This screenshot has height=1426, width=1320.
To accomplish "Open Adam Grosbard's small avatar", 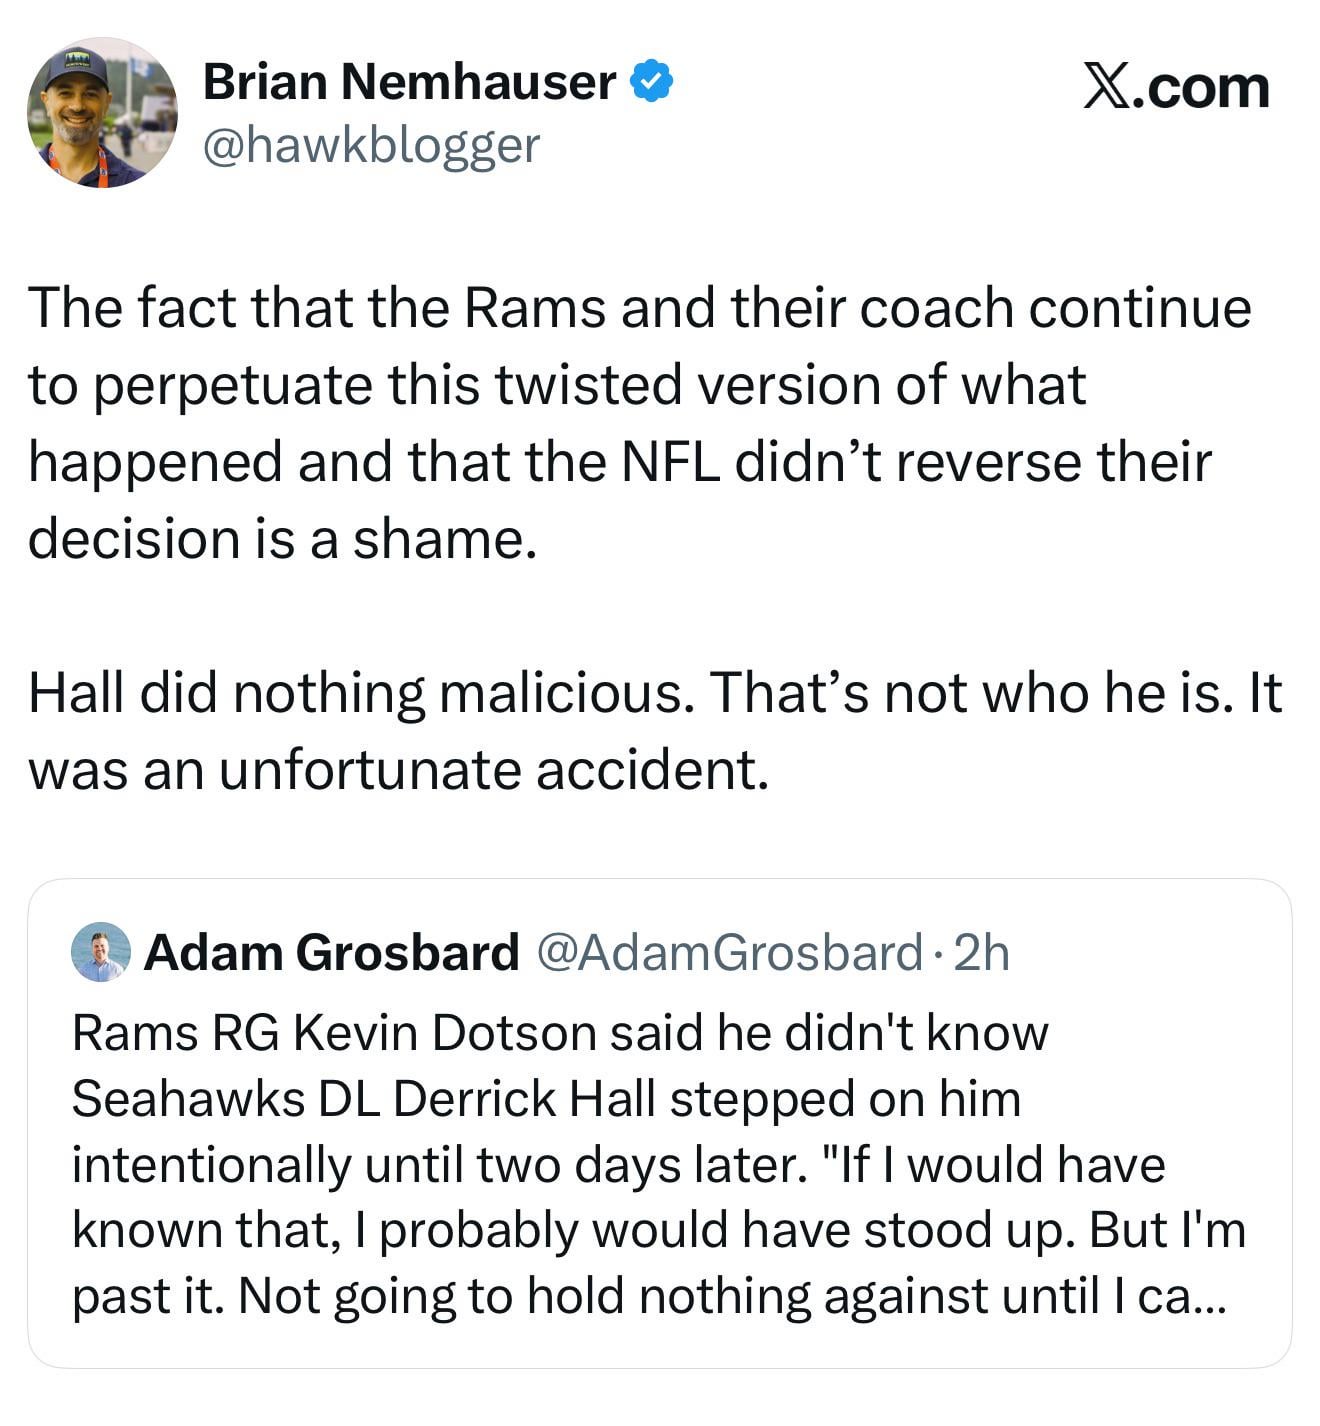I will click(x=101, y=952).
